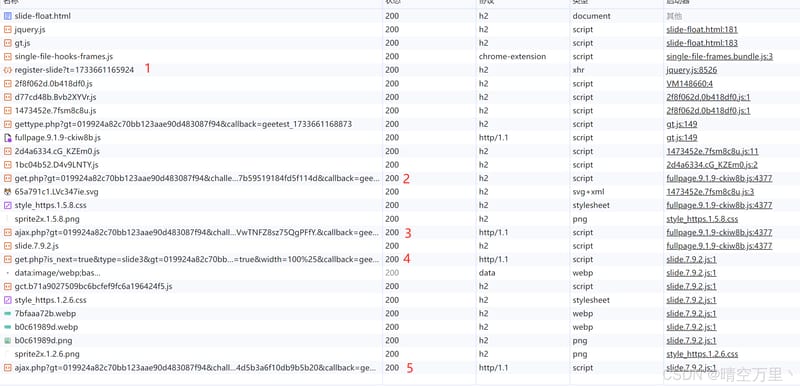Open 2f8f062d.0b418df0.js:1 initiator in d77cd48b row
The image size is (800, 388).
pos(708,97)
